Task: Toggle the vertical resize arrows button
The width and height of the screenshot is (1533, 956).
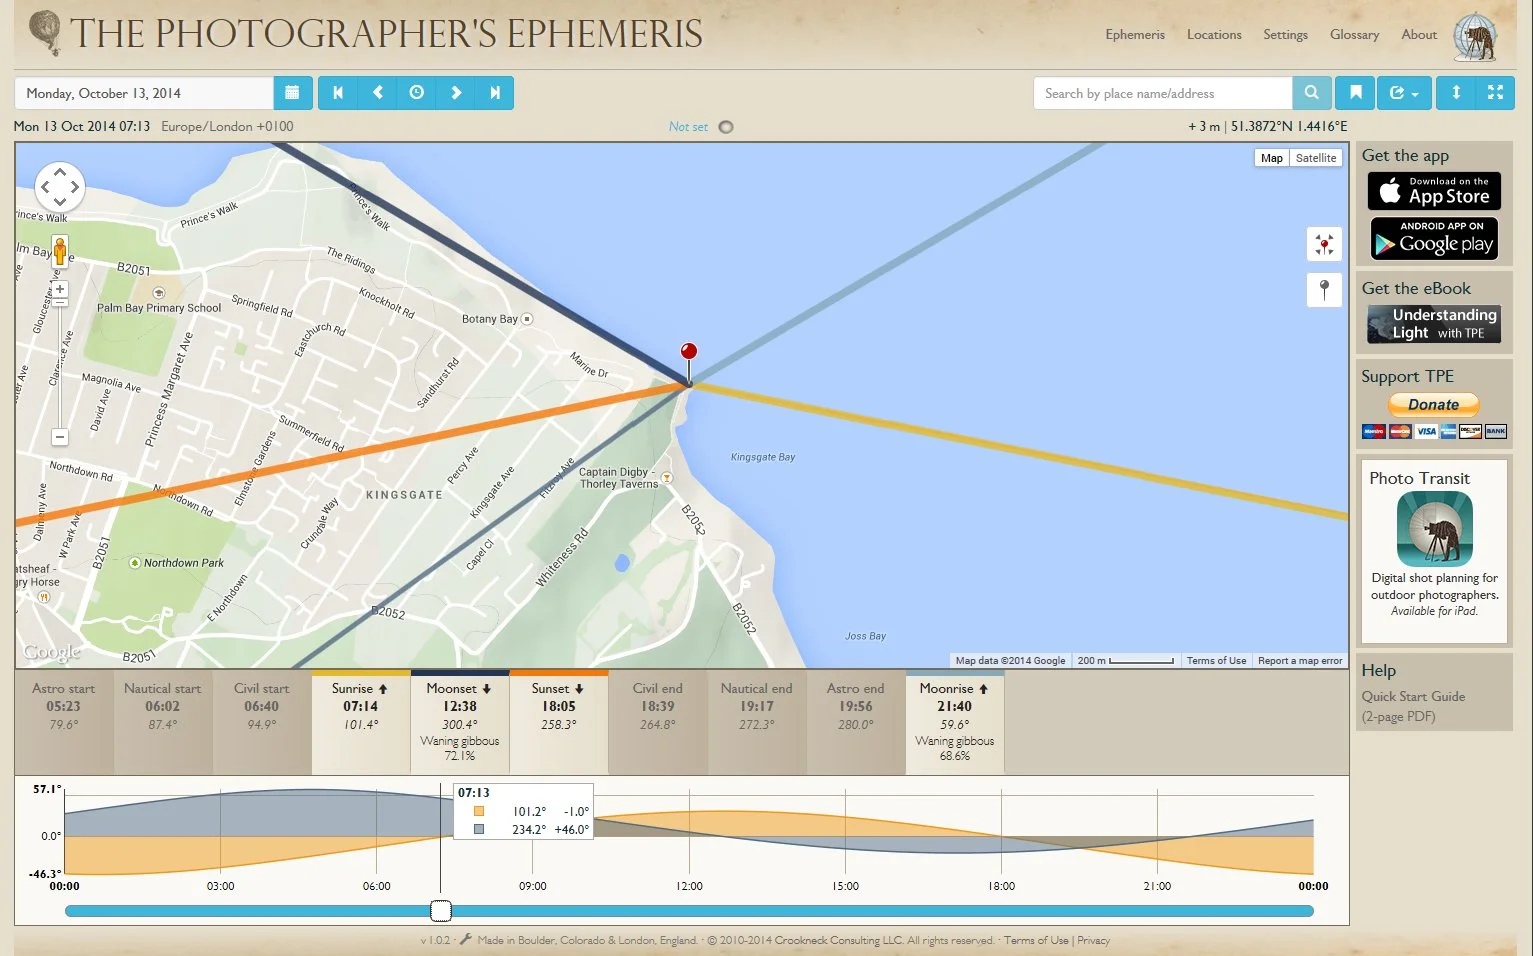Action: [x=1456, y=93]
